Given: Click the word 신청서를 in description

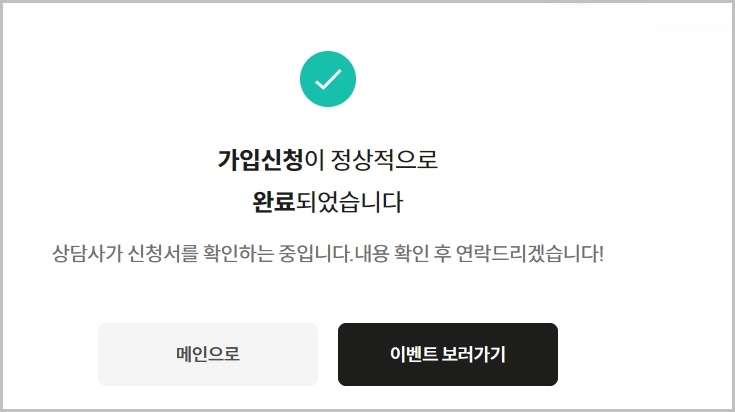Looking at the screenshot, I should (163, 254).
